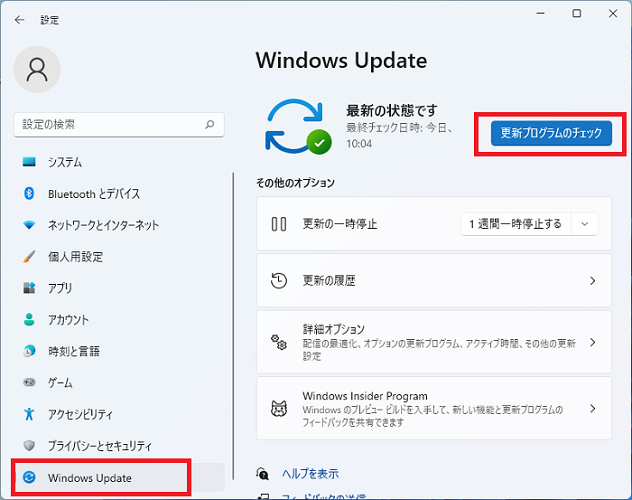Click the その他のオプション heading
The width and height of the screenshot is (632, 500).
point(295,183)
